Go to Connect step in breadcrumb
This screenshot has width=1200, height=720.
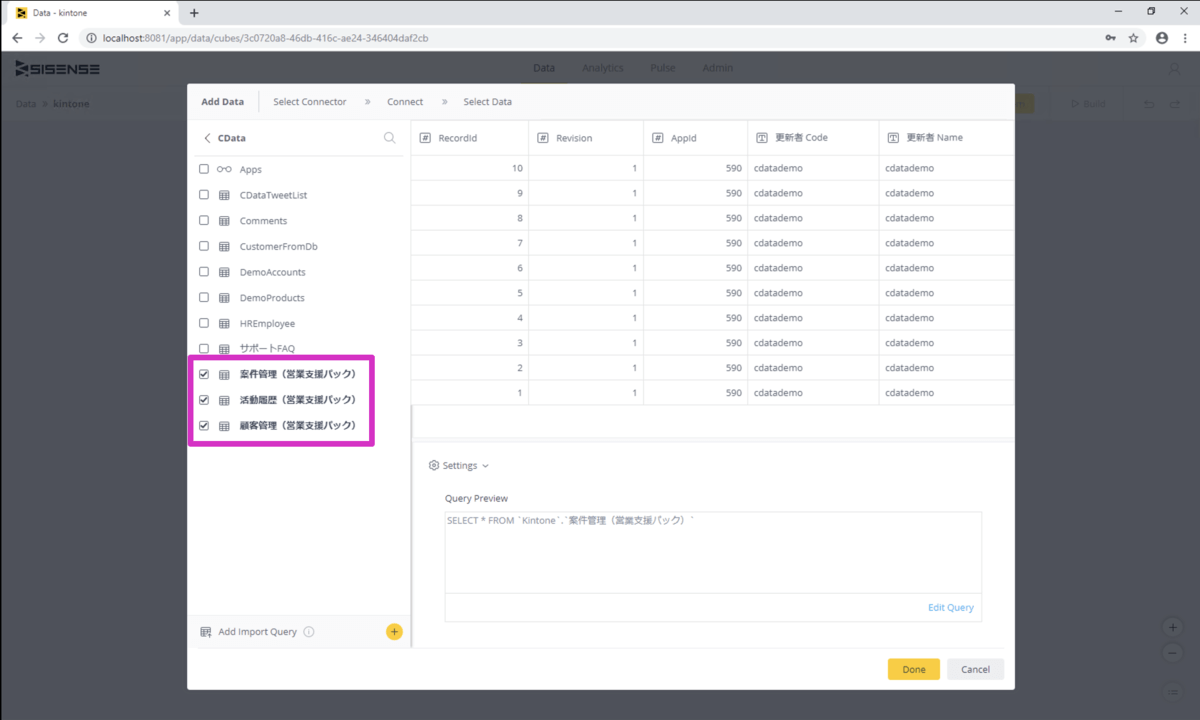coord(405,102)
